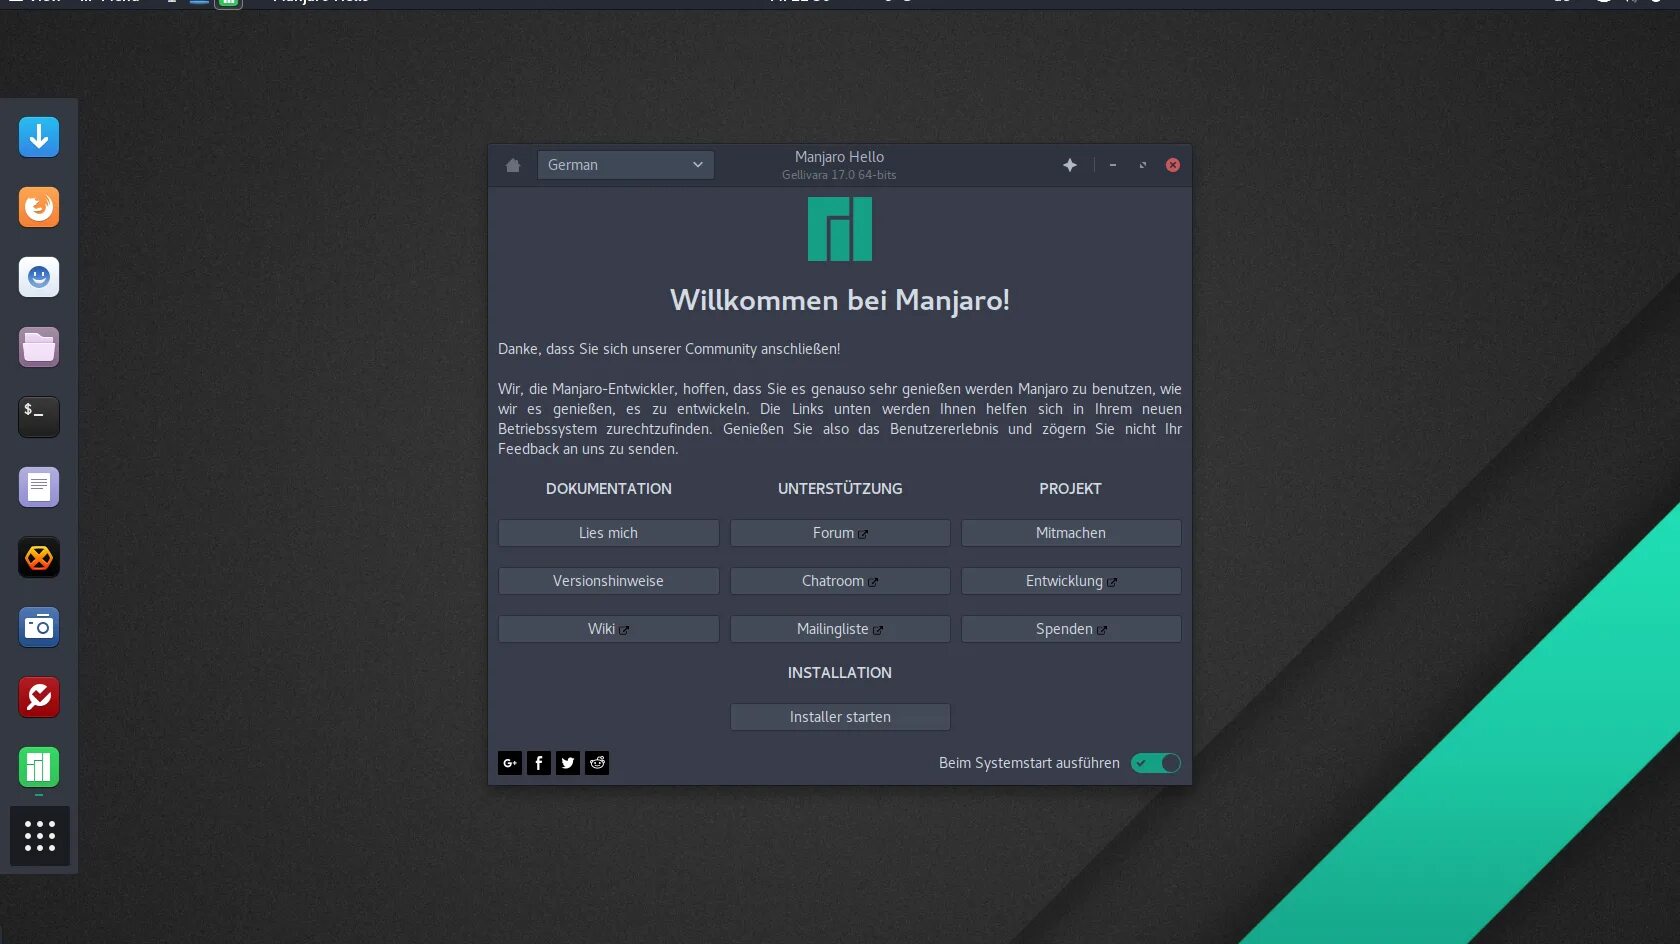The height and width of the screenshot is (944, 1680).
Task: Open the orange X-circle app in dock
Action: pyautogui.click(x=39, y=557)
